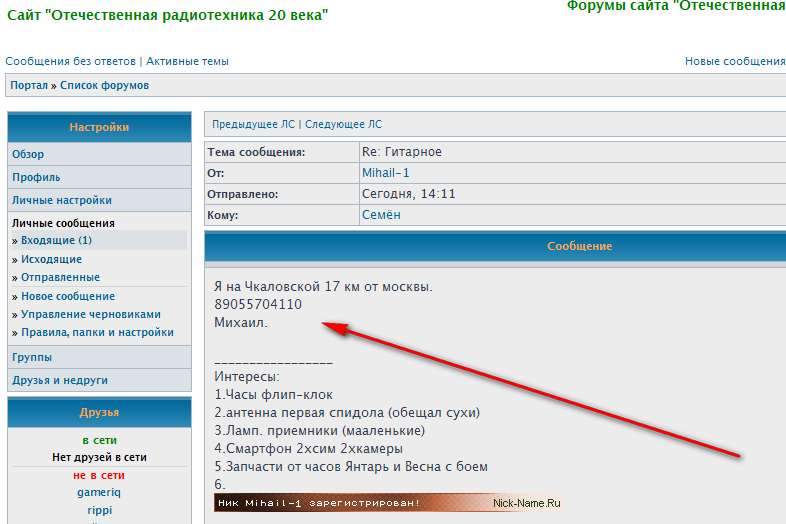Click the "Интересы:" signature heading
This screenshot has height=524, width=786.
point(247,377)
